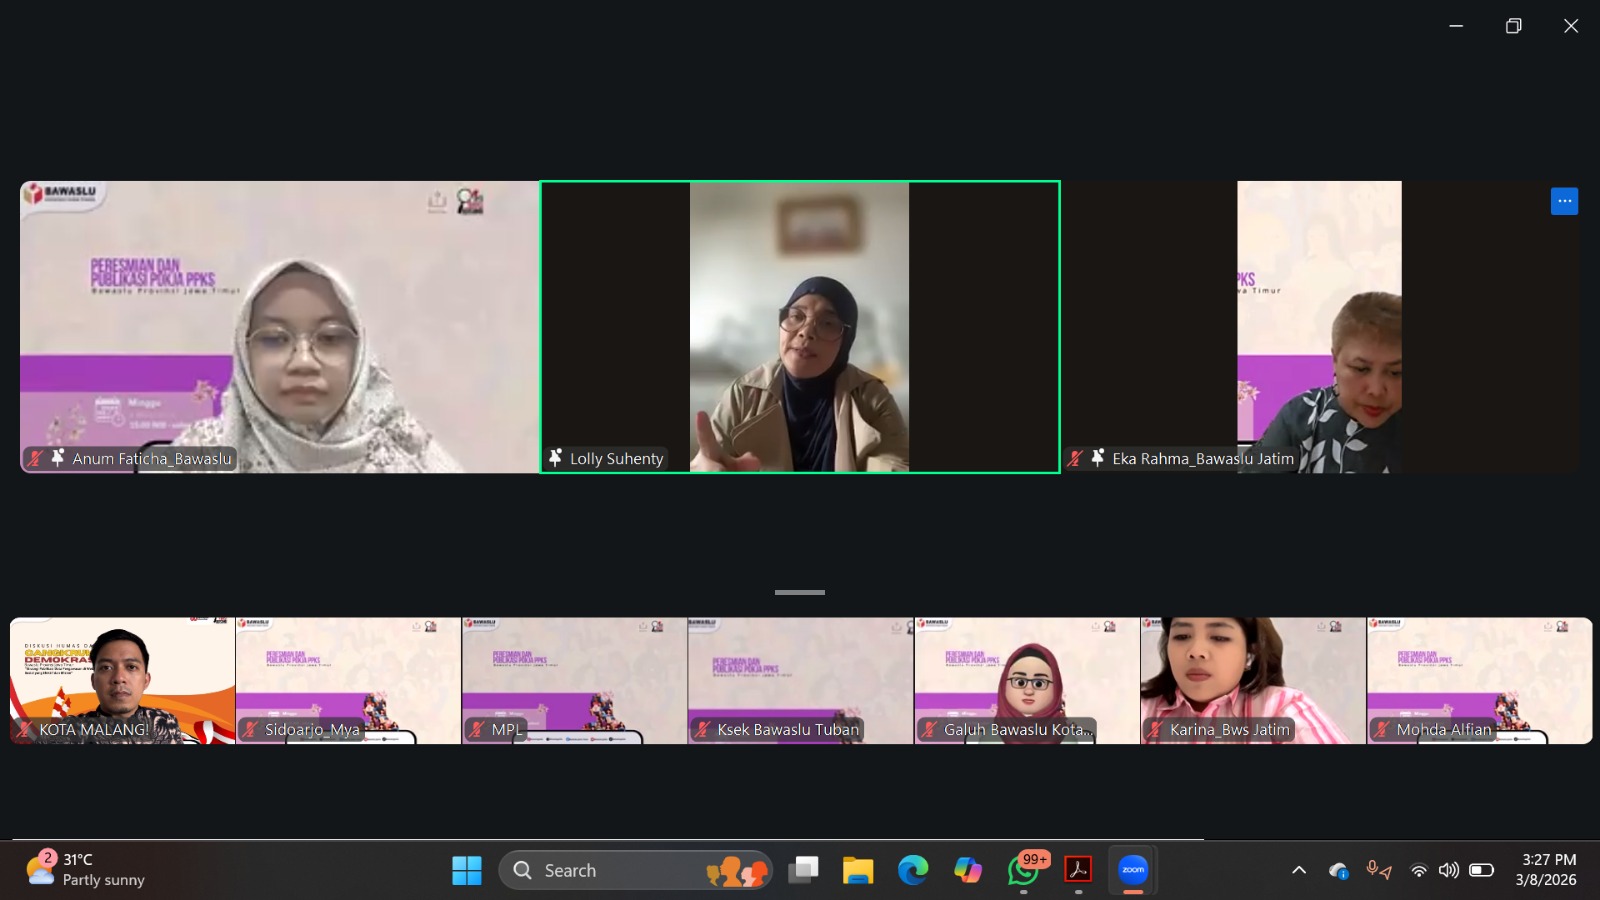Select Eka Rahma_Bawaslu Jatim's video tile

pyautogui.click(x=1321, y=327)
